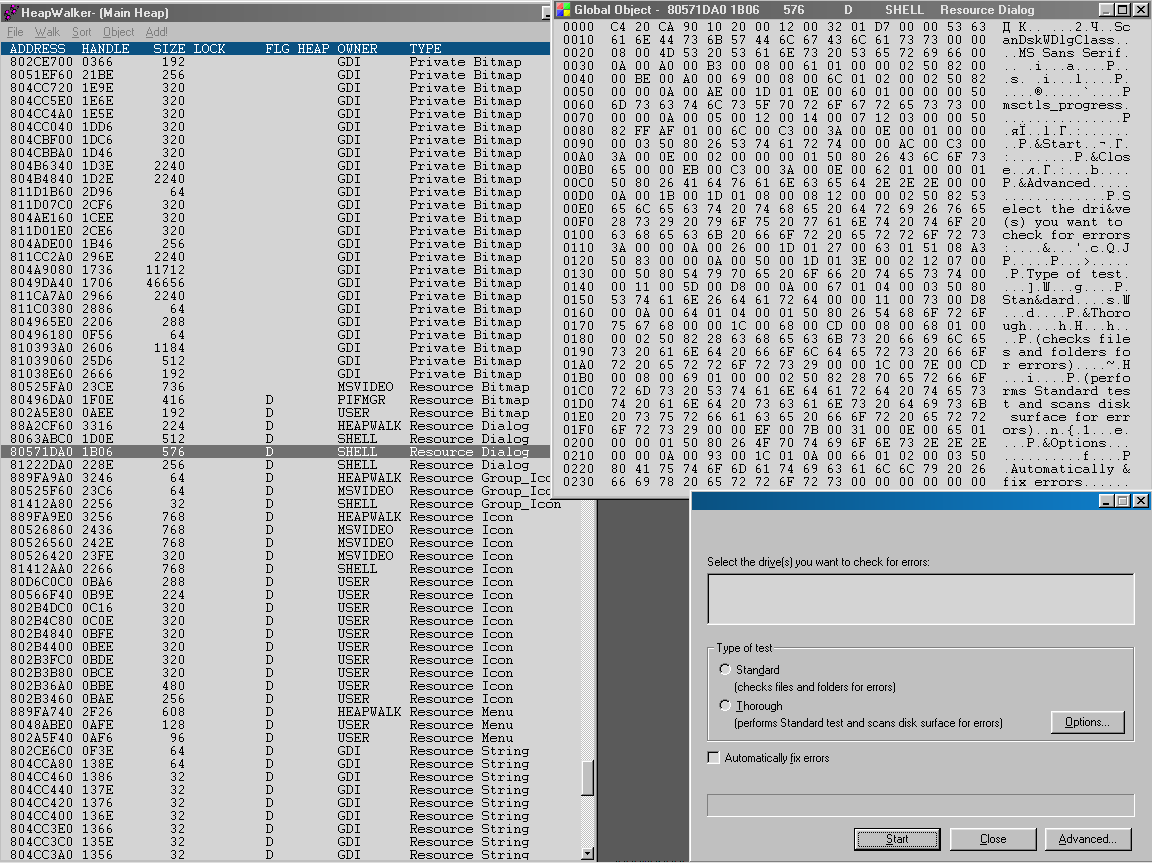Open the Sort menu
This screenshot has height=864, width=1152.
[81, 32]
